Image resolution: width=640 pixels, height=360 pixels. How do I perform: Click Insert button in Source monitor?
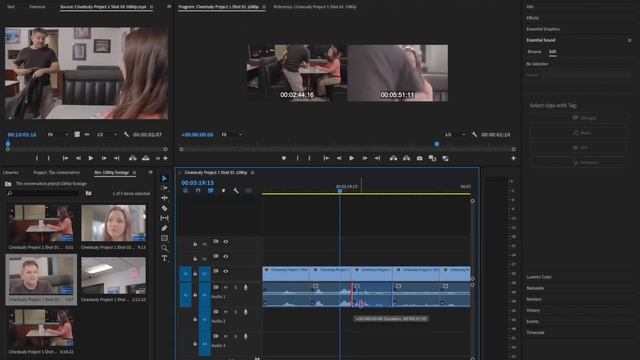133,158
